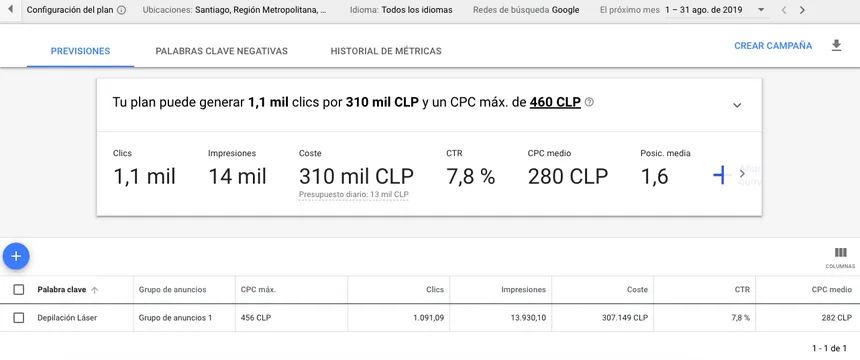Click the Grupo de anuncios column header

click(172, 289)
